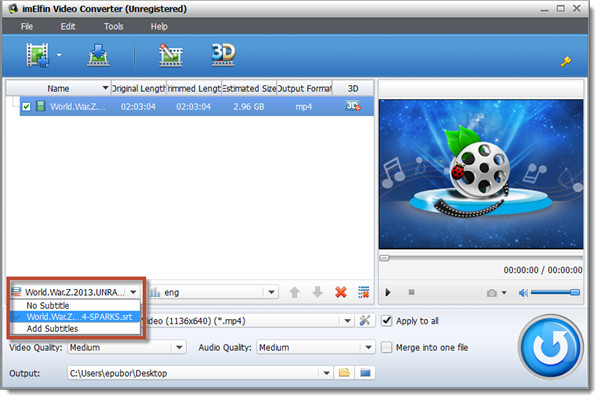
Task: Click the key register icon
Action: 566,61
